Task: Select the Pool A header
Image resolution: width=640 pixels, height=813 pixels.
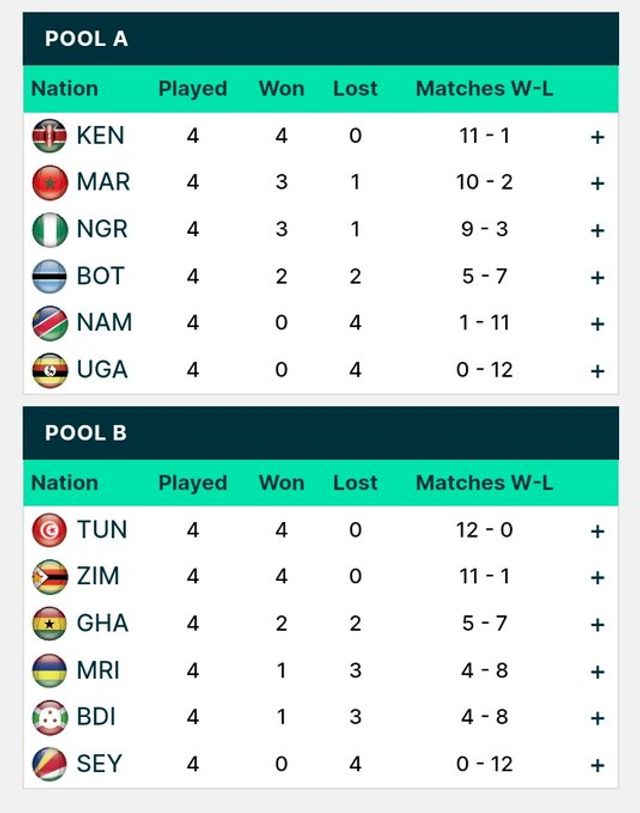Action: pos(87,39)
